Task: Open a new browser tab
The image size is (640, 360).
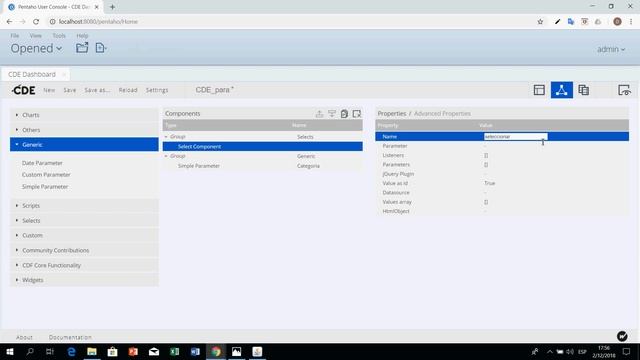Action: pyautogui.click(x=112, y=7)
